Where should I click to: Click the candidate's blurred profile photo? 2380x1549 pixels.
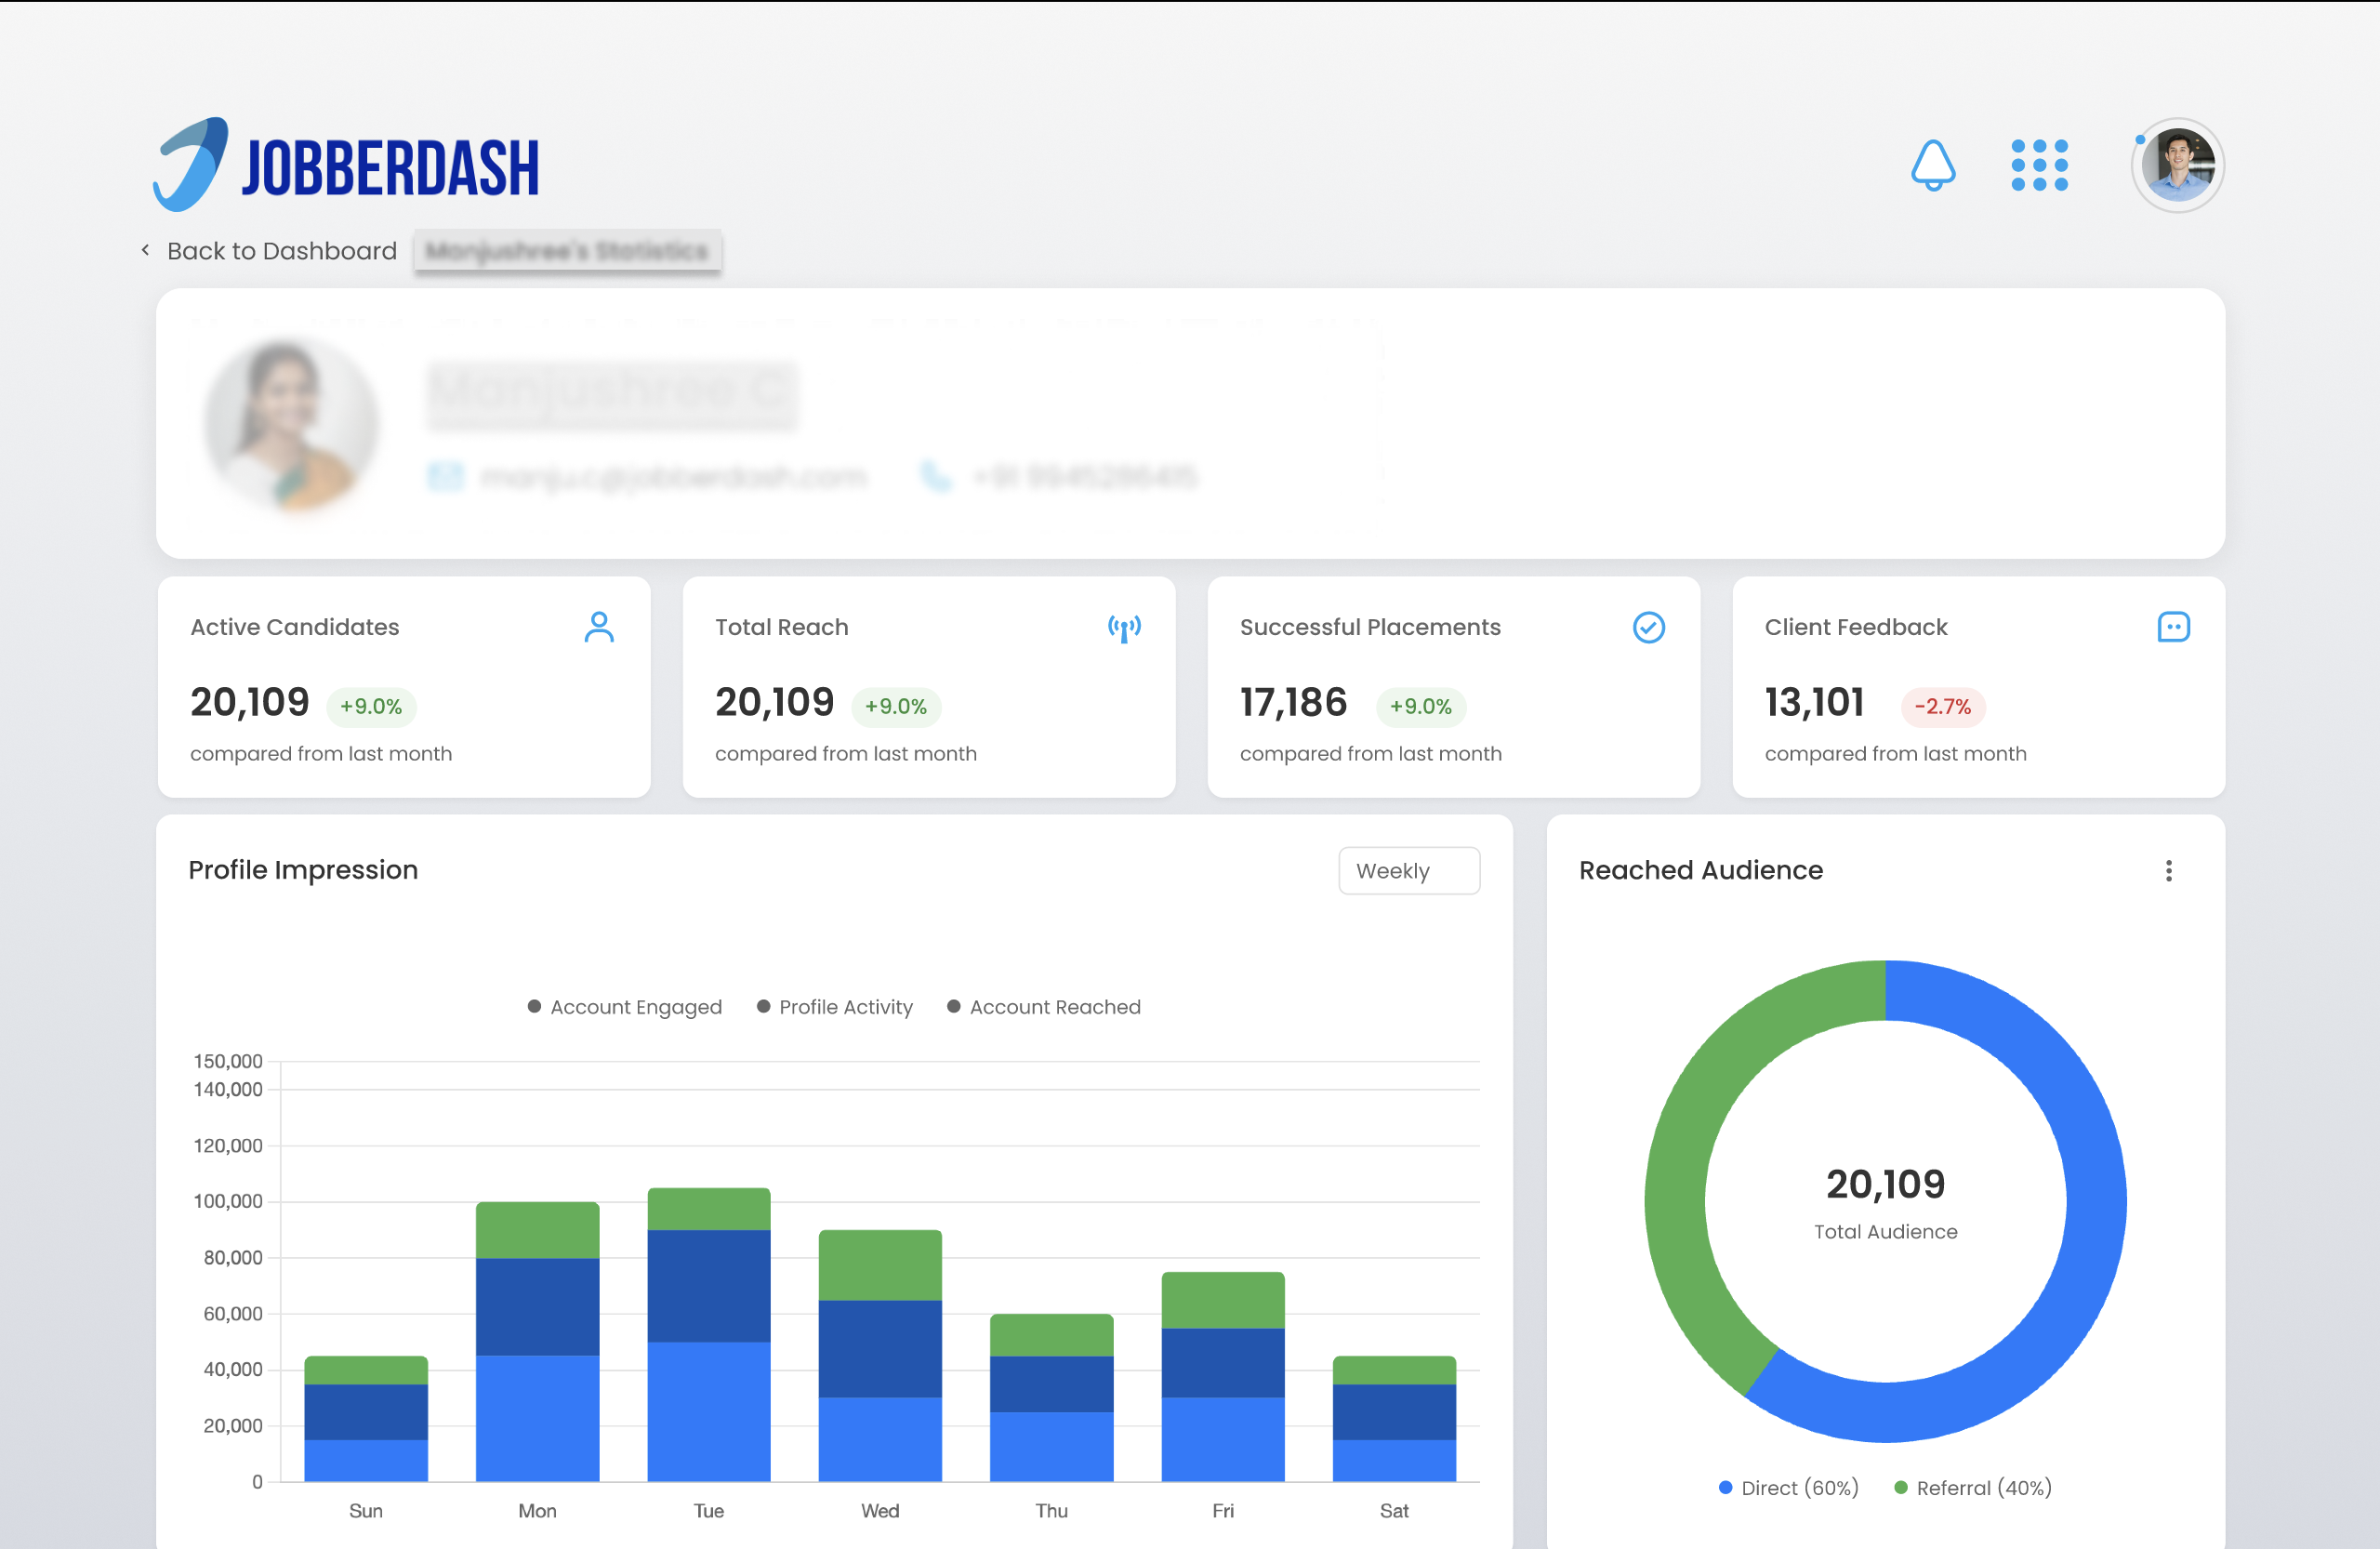pyautogui.click(x=291, y=424)
